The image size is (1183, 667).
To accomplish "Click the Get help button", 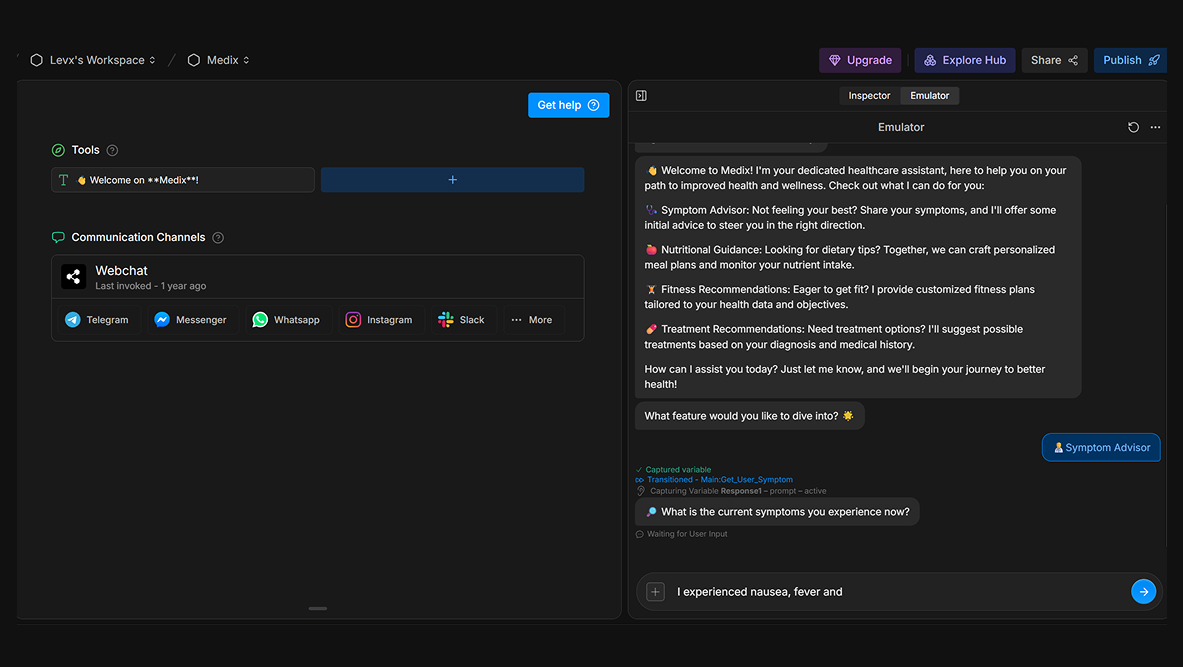I will (568, 105).
